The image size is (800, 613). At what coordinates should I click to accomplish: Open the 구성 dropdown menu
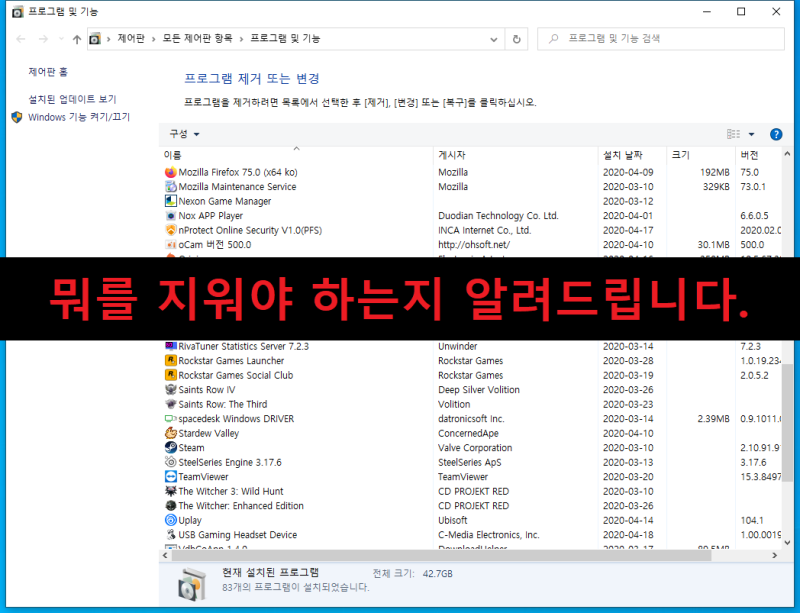(185, 134)
